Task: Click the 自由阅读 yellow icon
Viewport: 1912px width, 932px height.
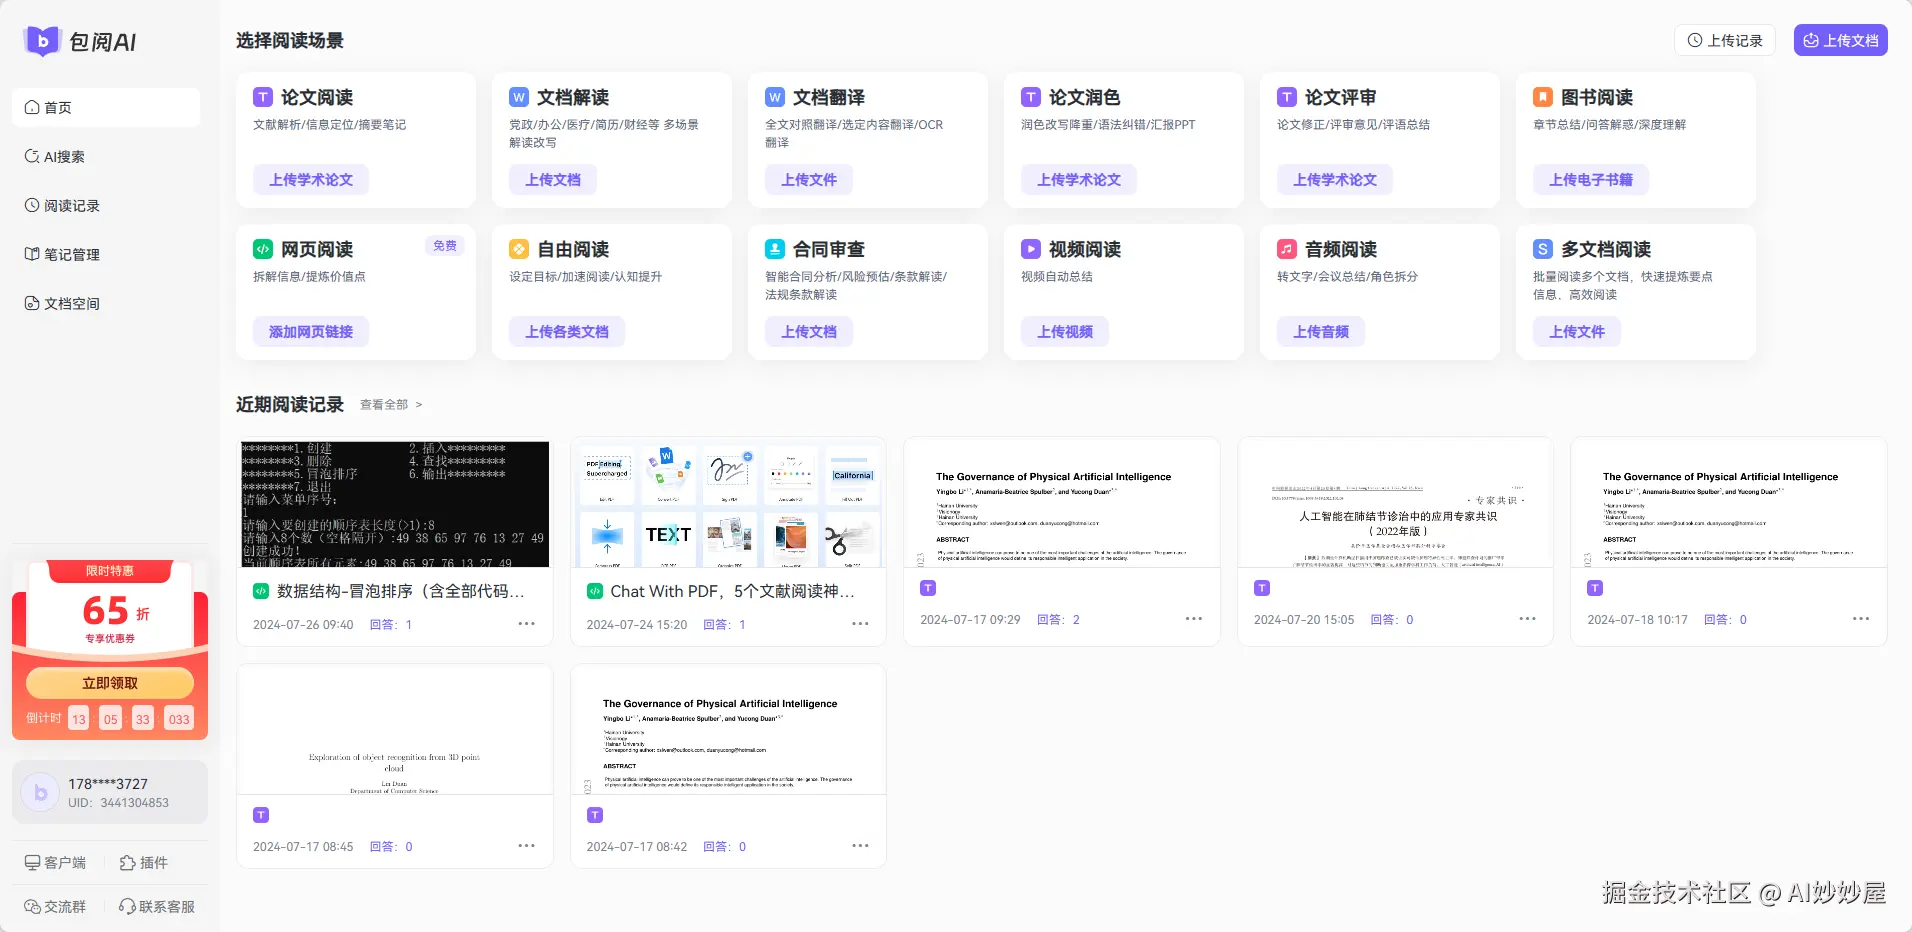Action: [519, 249]
